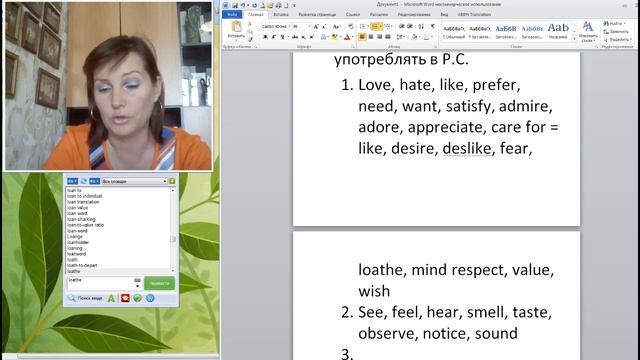Click the Save icon in Quick Access toolbar
The height and width of the screenshot is (360, 640).
click(235, 5)
